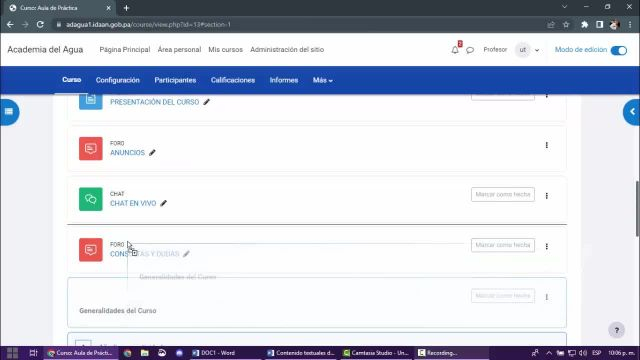640x360 pixels.
Task: Edit the ANUNCIOS title pencil icon
Action: (152, 153)
